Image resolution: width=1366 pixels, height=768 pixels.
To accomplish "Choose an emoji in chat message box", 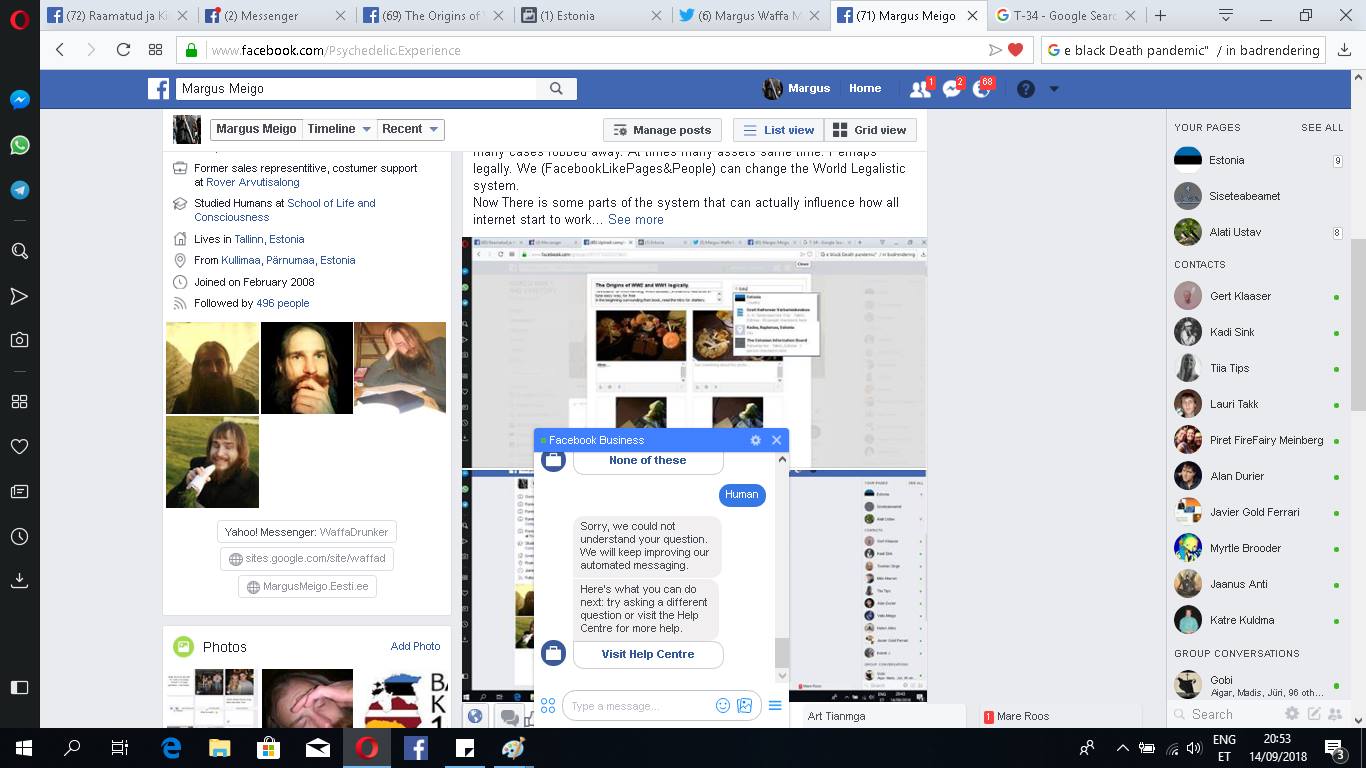I will click(x=723, y=706).
